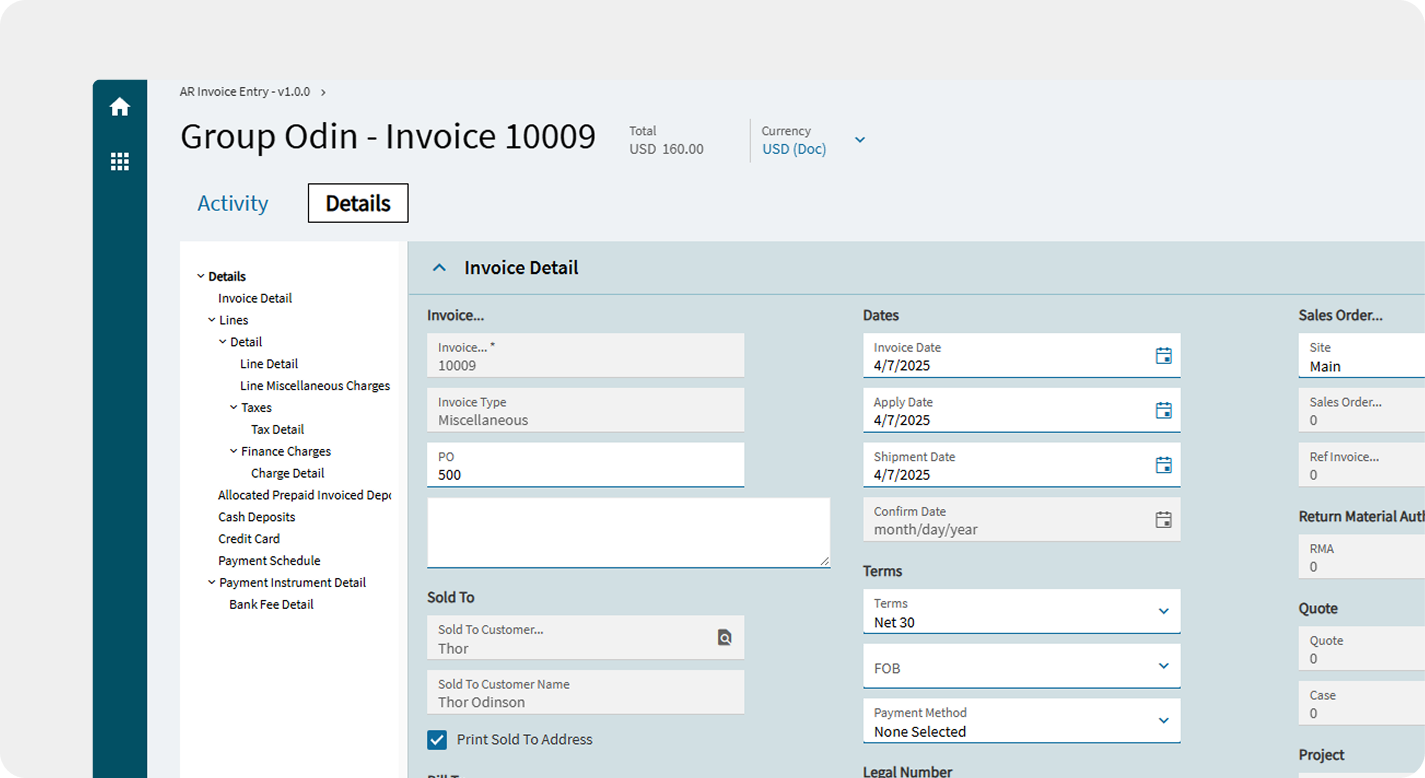
Task: Select Line Detail in the tree
Action: (269, 364)
